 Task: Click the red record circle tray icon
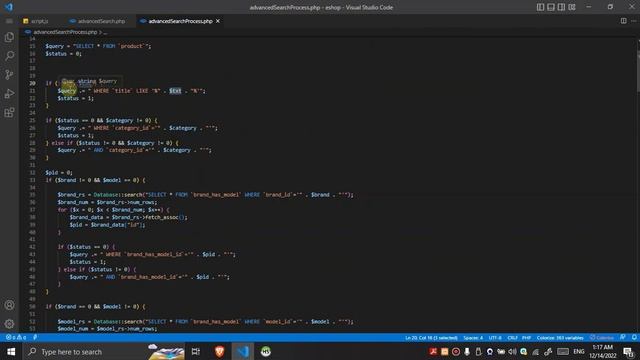pos(456,351)
